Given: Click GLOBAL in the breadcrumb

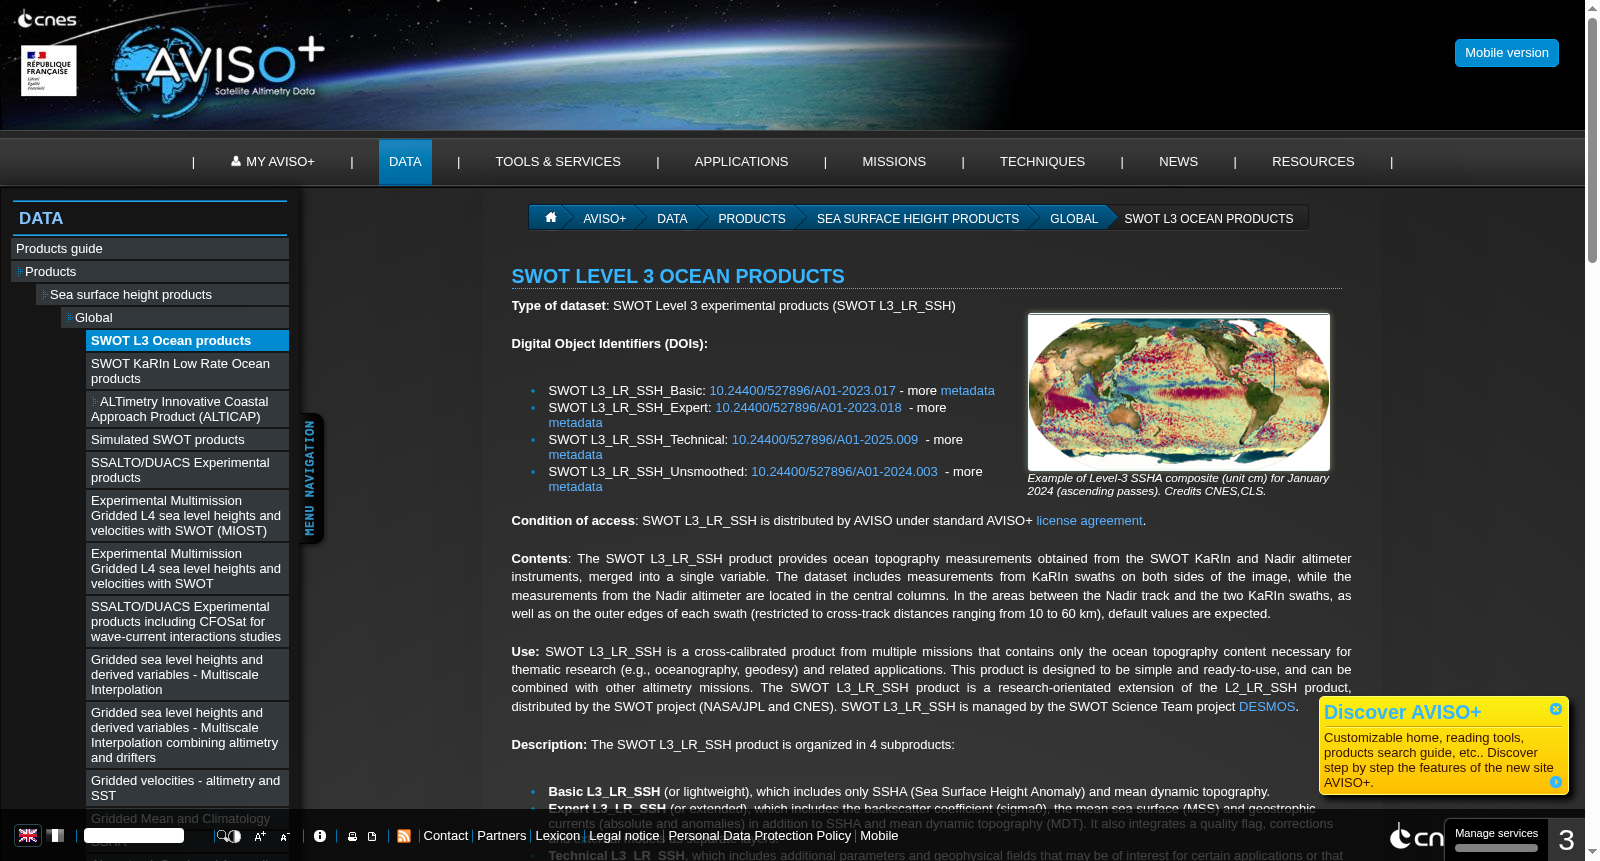Looking at the screenshot, I should [1074, 218].
